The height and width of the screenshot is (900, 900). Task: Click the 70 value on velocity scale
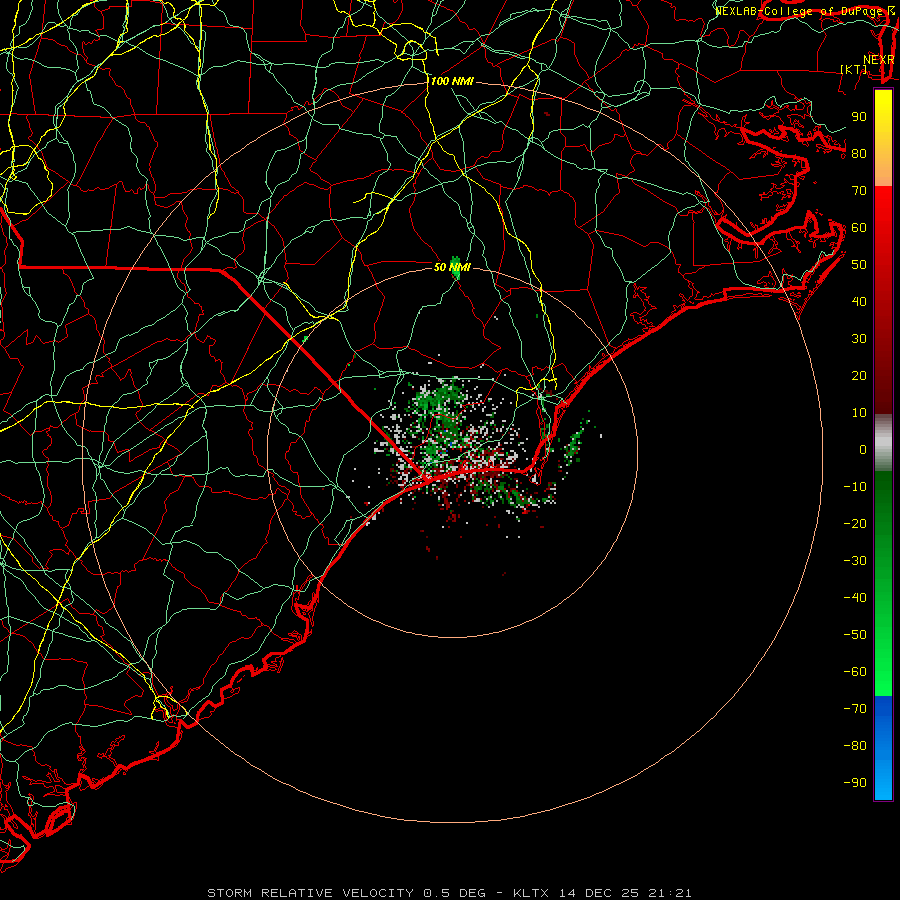click(859, 191)
